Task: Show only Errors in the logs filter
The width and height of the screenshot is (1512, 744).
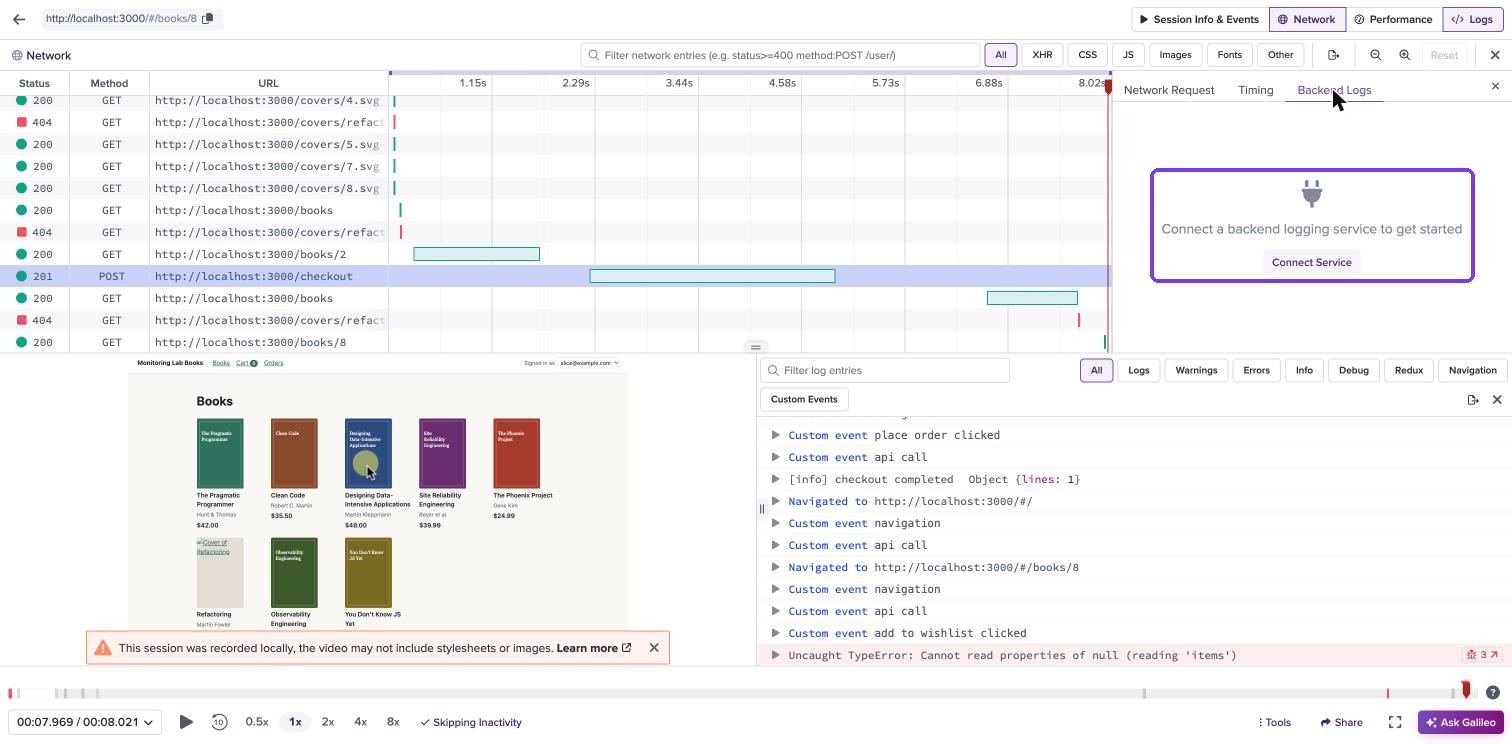Action: point(1256,370)
